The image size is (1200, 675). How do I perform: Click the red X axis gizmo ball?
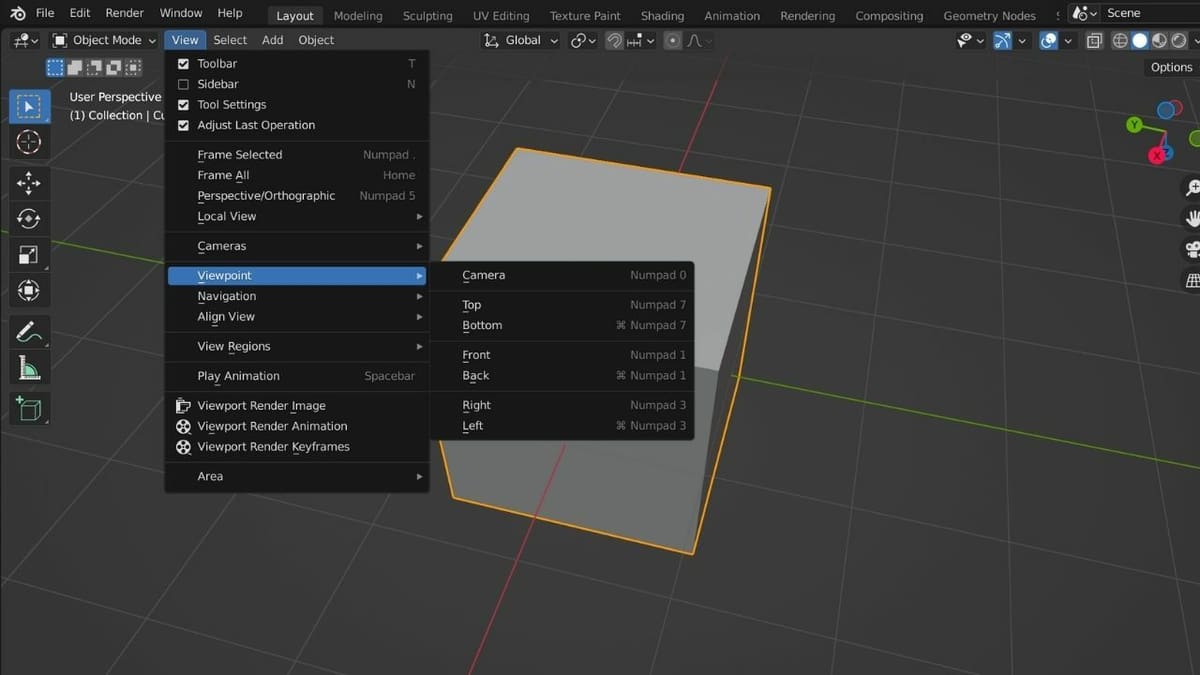point(1158,155)
